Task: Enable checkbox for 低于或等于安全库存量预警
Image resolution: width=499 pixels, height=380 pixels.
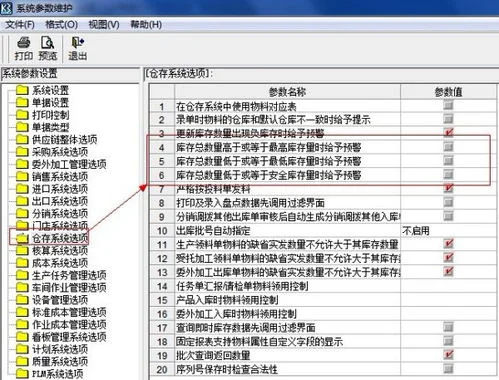Action: pyautogui.click(x=448, y=174)
